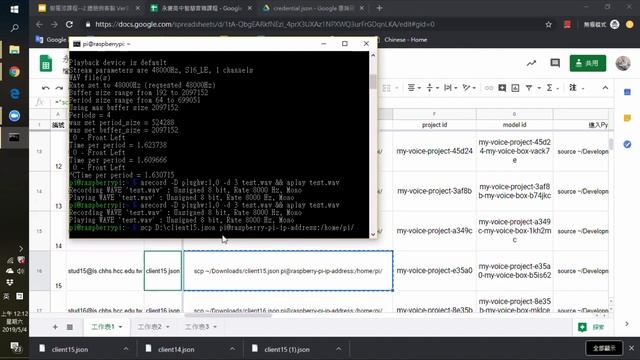The image size is (640, 360).
Task: Insert a link from the toolbar
Action: click(x=489, y=88)
